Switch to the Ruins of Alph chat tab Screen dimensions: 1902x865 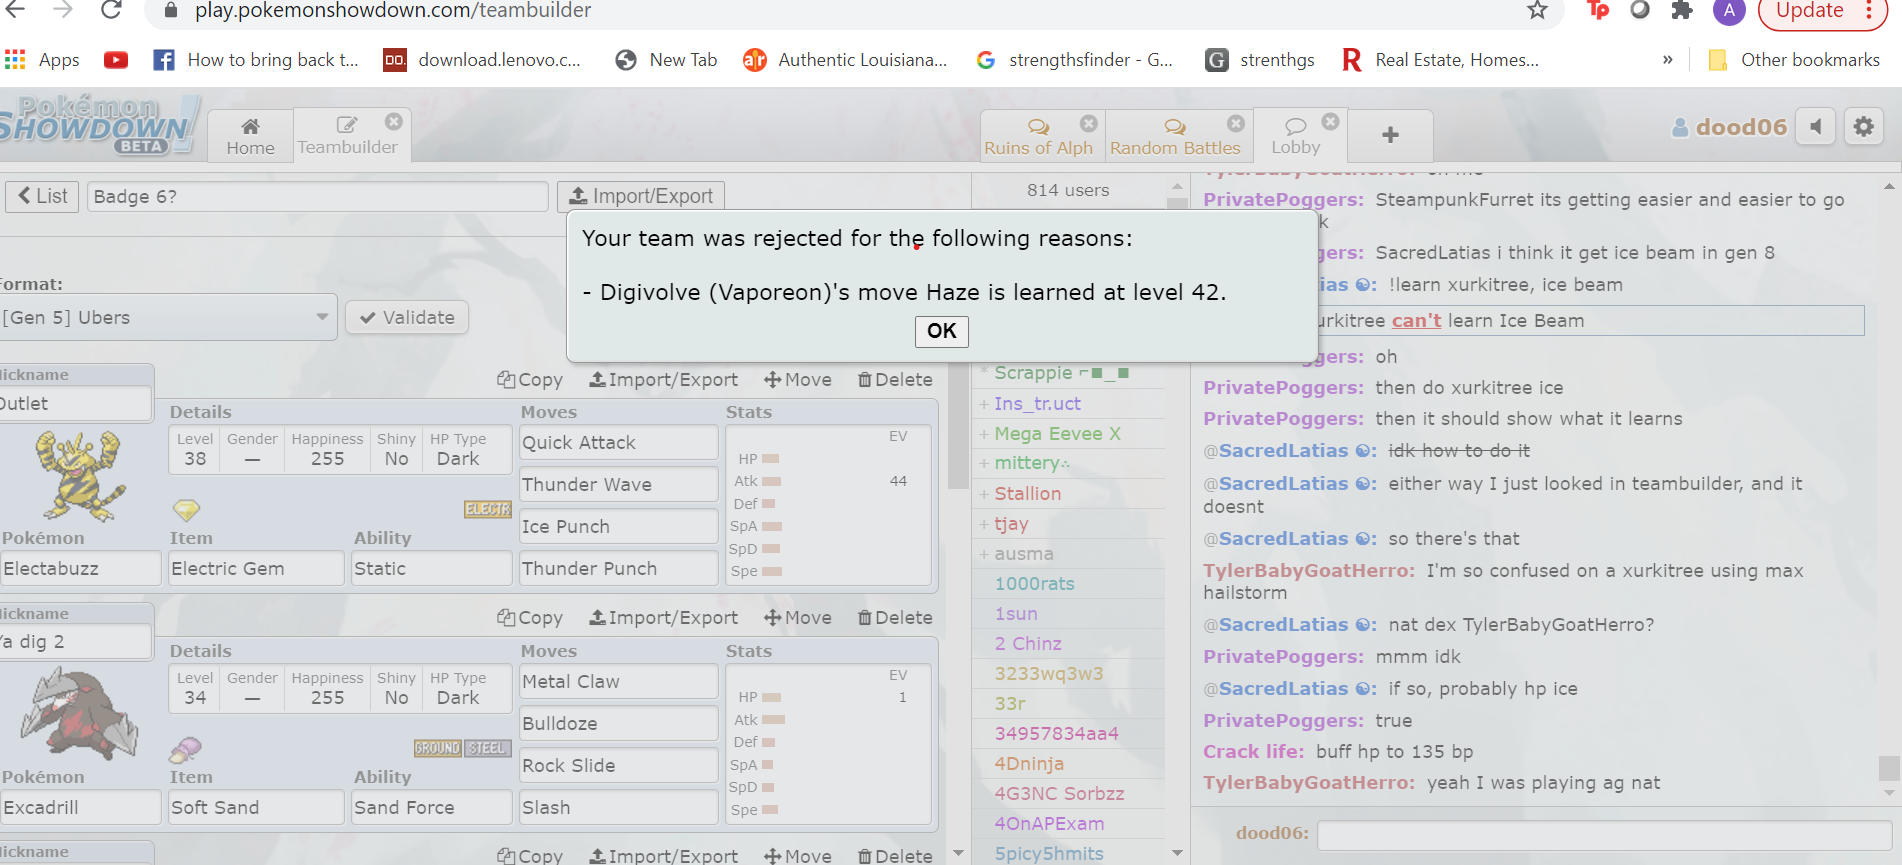click(x=1038, y=136)
